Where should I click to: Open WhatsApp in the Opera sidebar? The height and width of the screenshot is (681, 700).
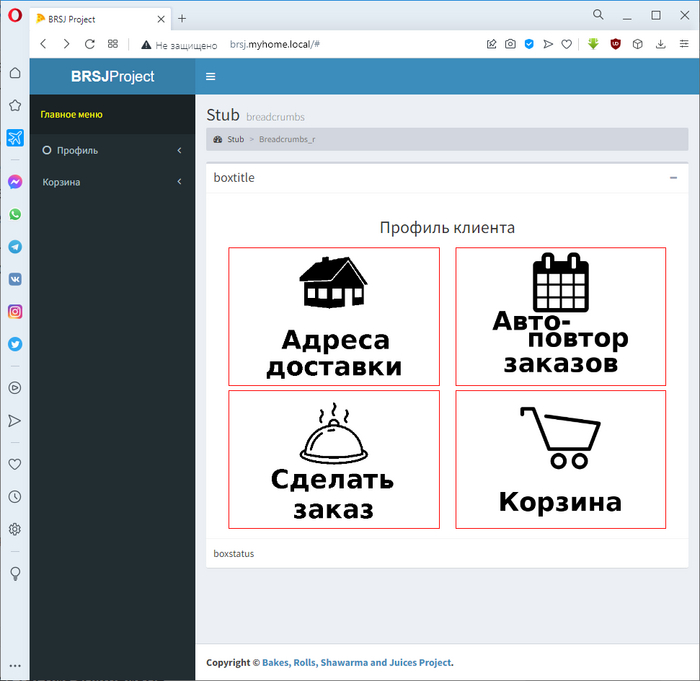[15, 214]
